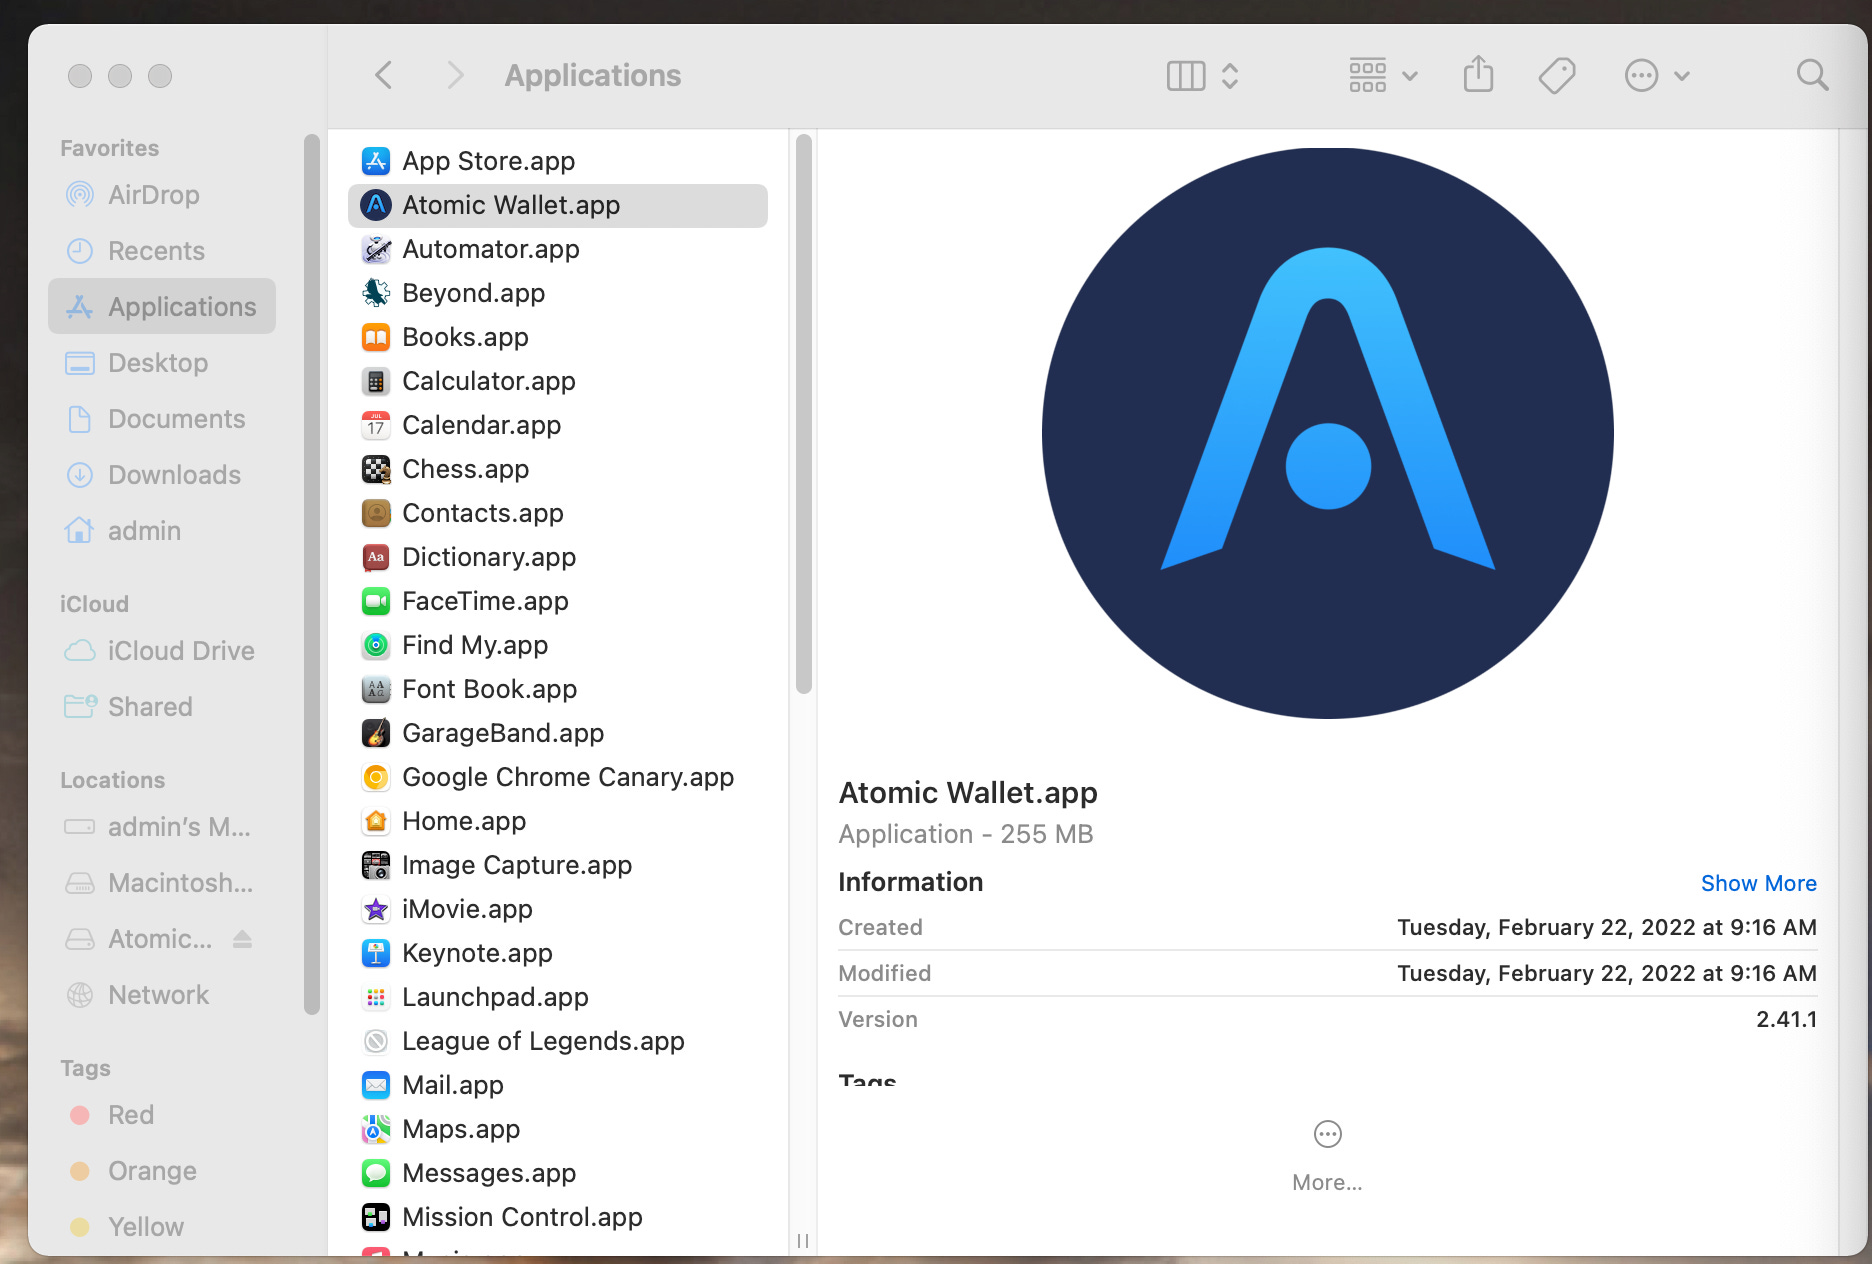Click the column resize handle below list
The width and height of the screenshot is (1872, 1264).
coord(803,1241)
